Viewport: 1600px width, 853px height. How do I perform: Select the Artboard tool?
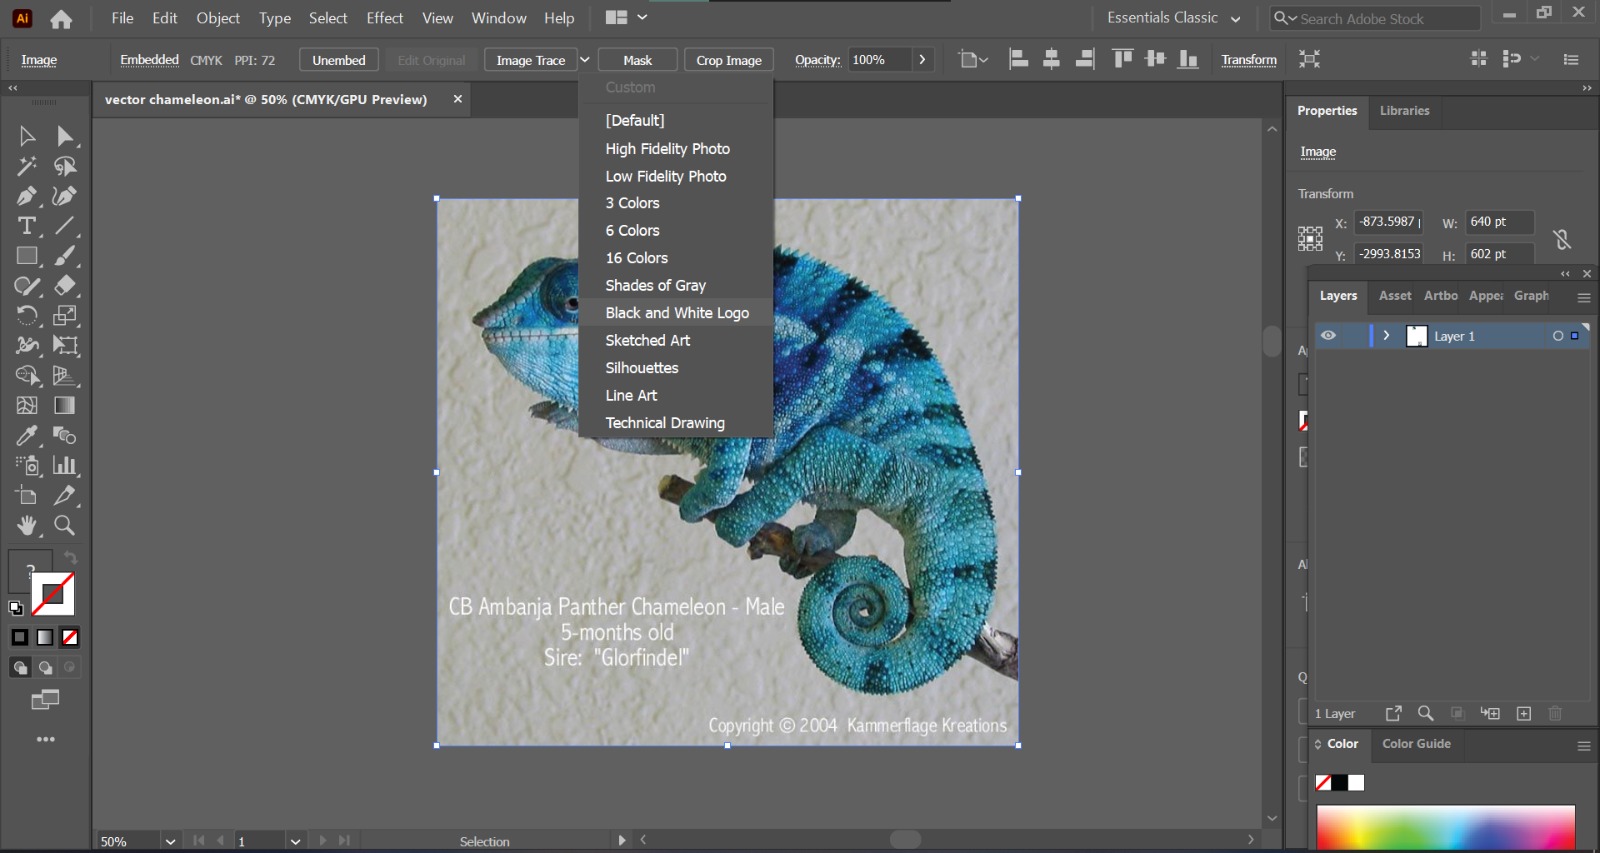pyautogui.click(x=27, y=496)
